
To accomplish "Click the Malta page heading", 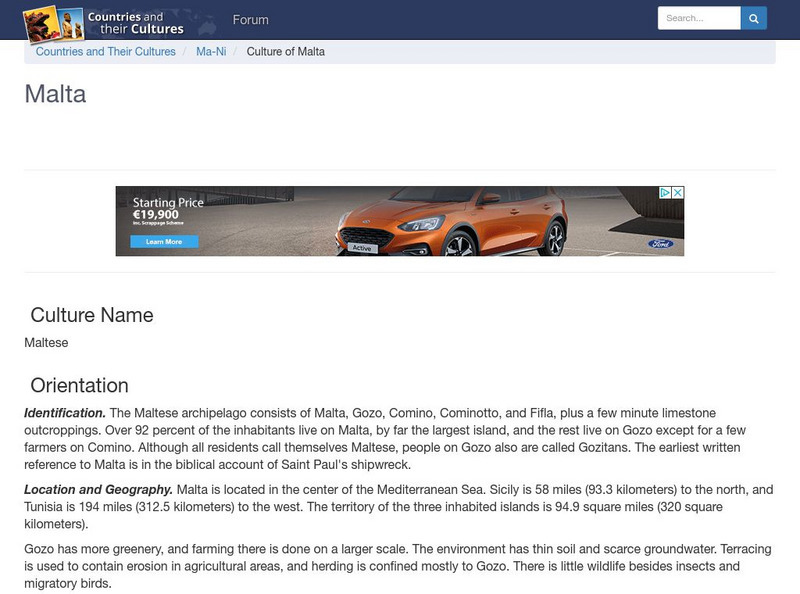I will tap(55, 94).
